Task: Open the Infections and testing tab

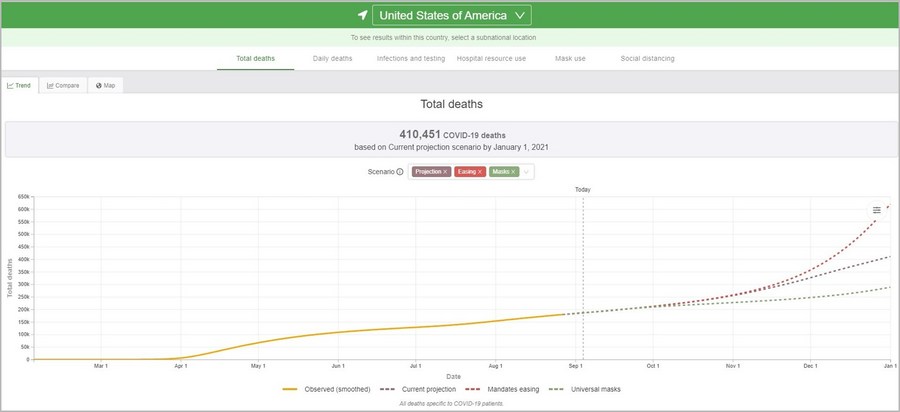Action: tap(410, 58)
